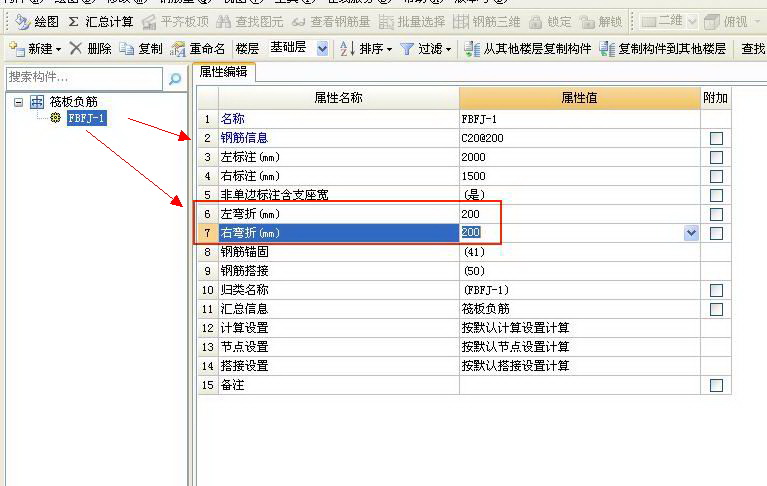Open the 过滤 dropdown arrow
This screenshot has height=486, width=767.
coord(448,49)
